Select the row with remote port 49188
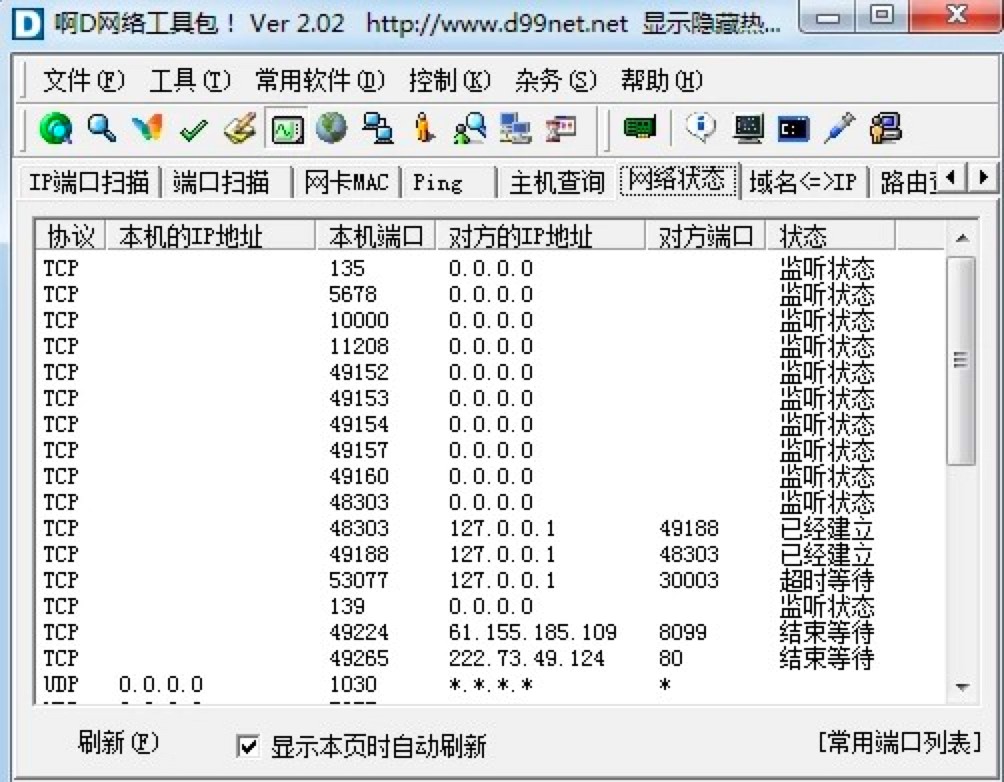The width and height of the screenshot is (1004, 782). click(x=490, y=528)
